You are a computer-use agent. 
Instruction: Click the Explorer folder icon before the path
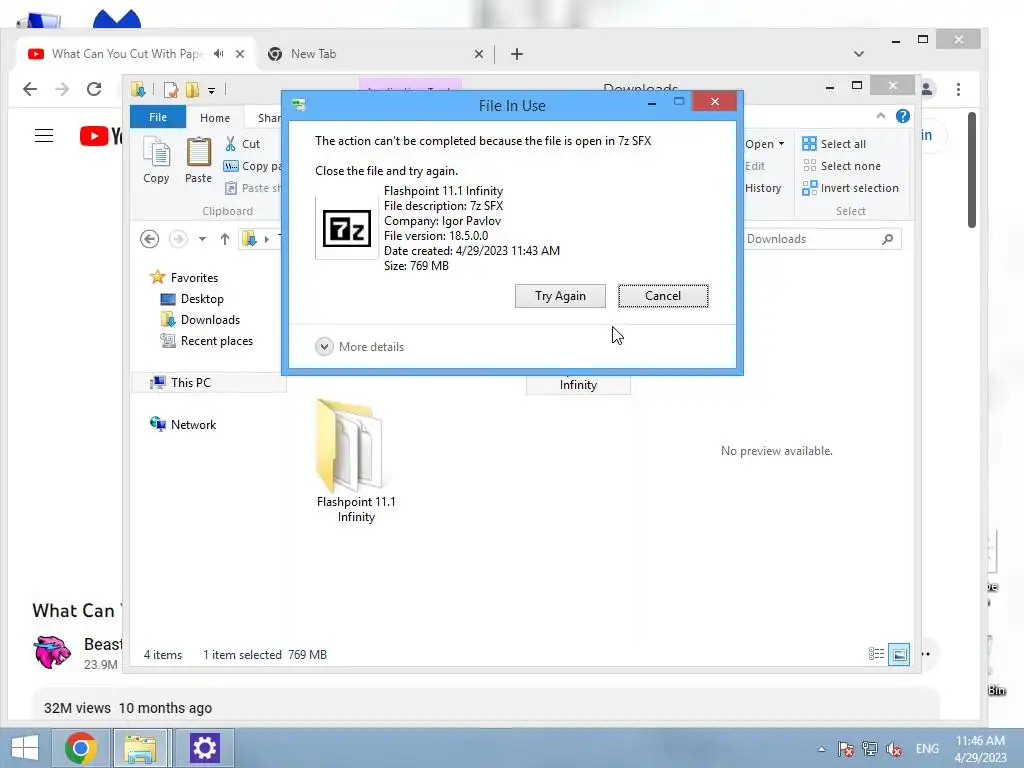(249, 239)
